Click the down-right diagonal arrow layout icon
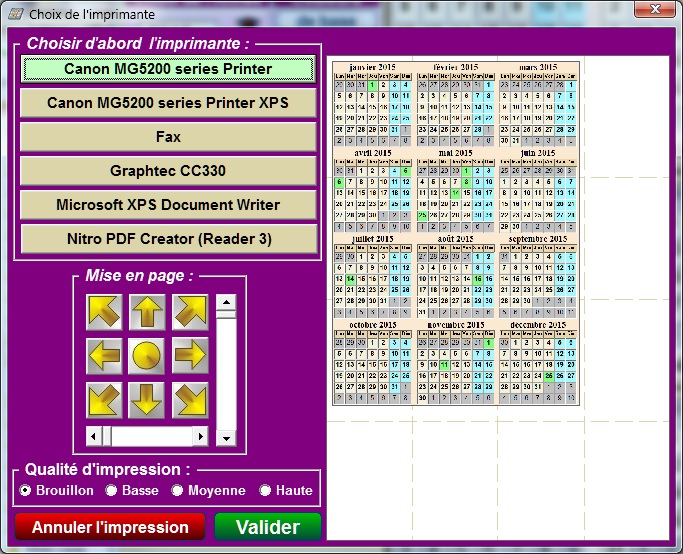683x554 pixels. click(x=190, y=400)
